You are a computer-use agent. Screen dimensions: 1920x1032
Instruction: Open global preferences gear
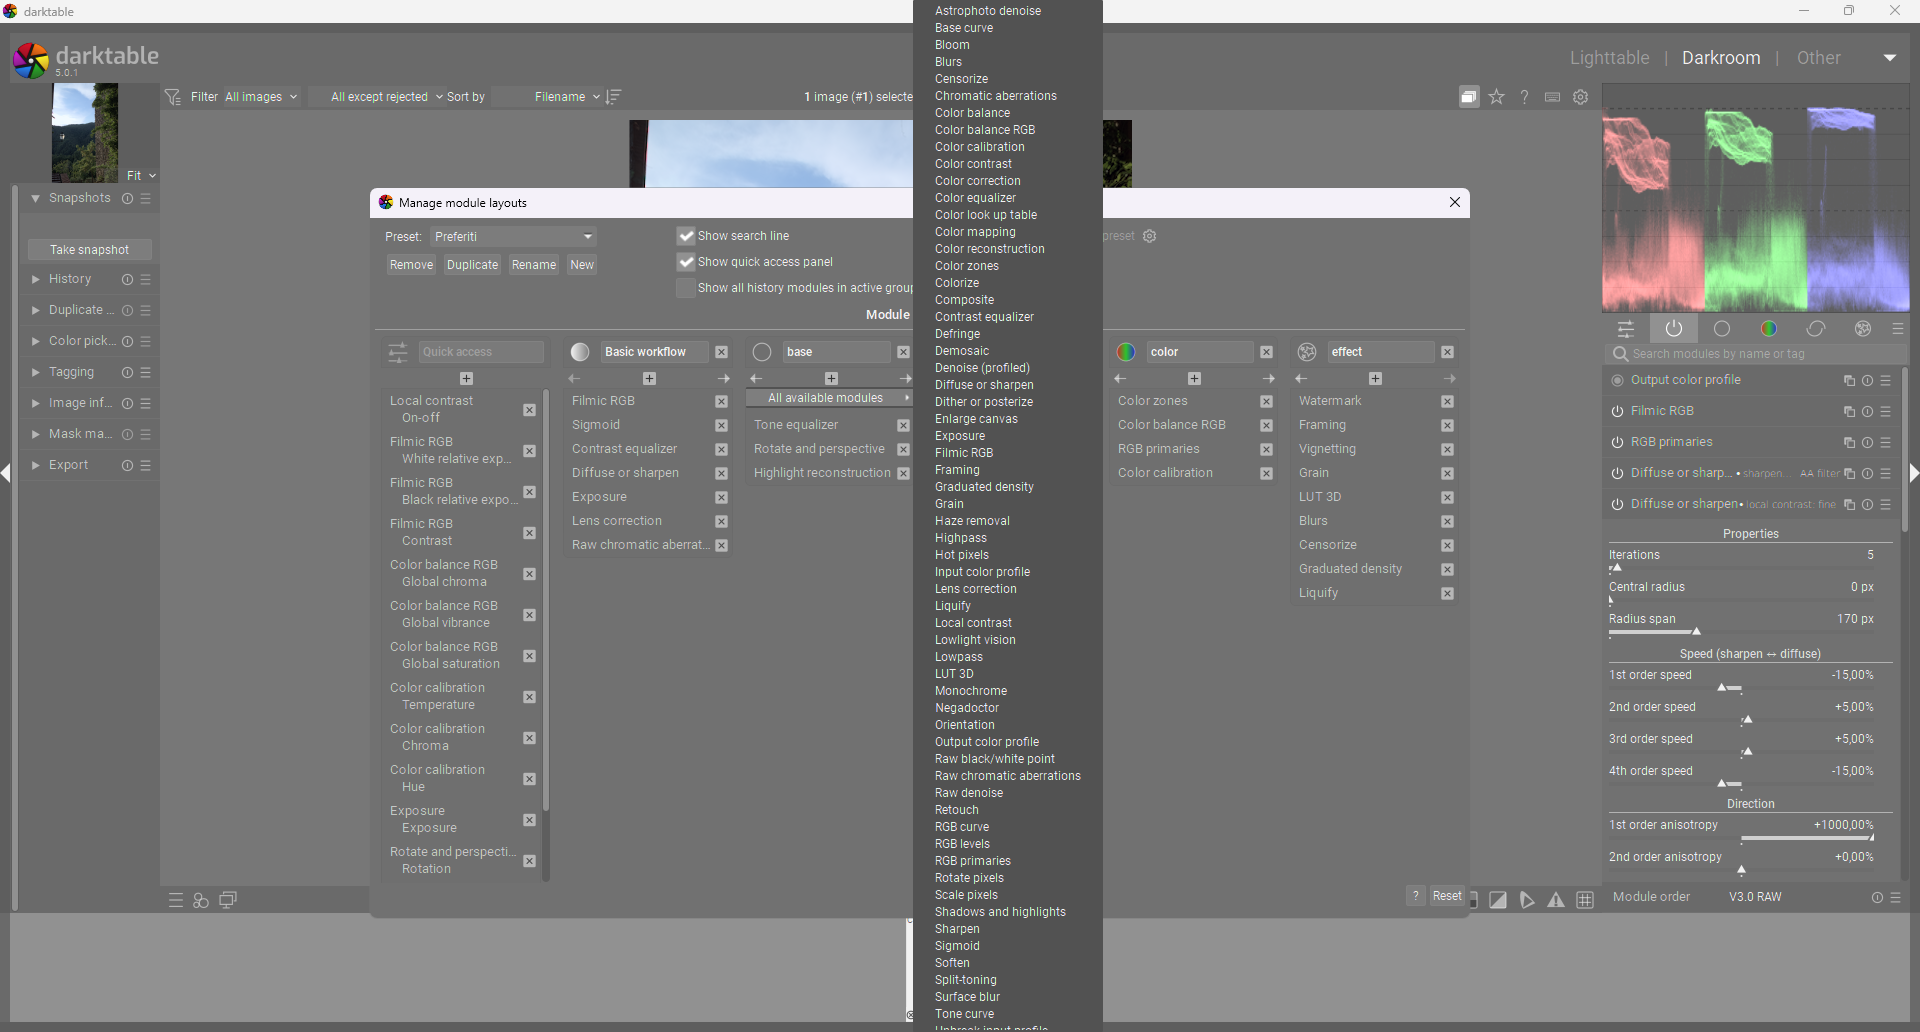[1580, 97]
